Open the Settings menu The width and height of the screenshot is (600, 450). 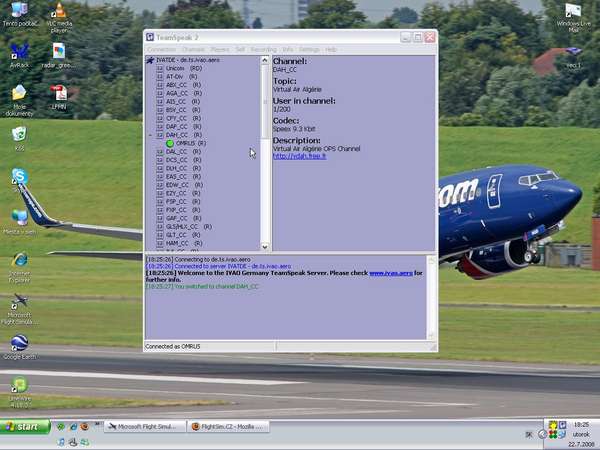tap(309, 50)
